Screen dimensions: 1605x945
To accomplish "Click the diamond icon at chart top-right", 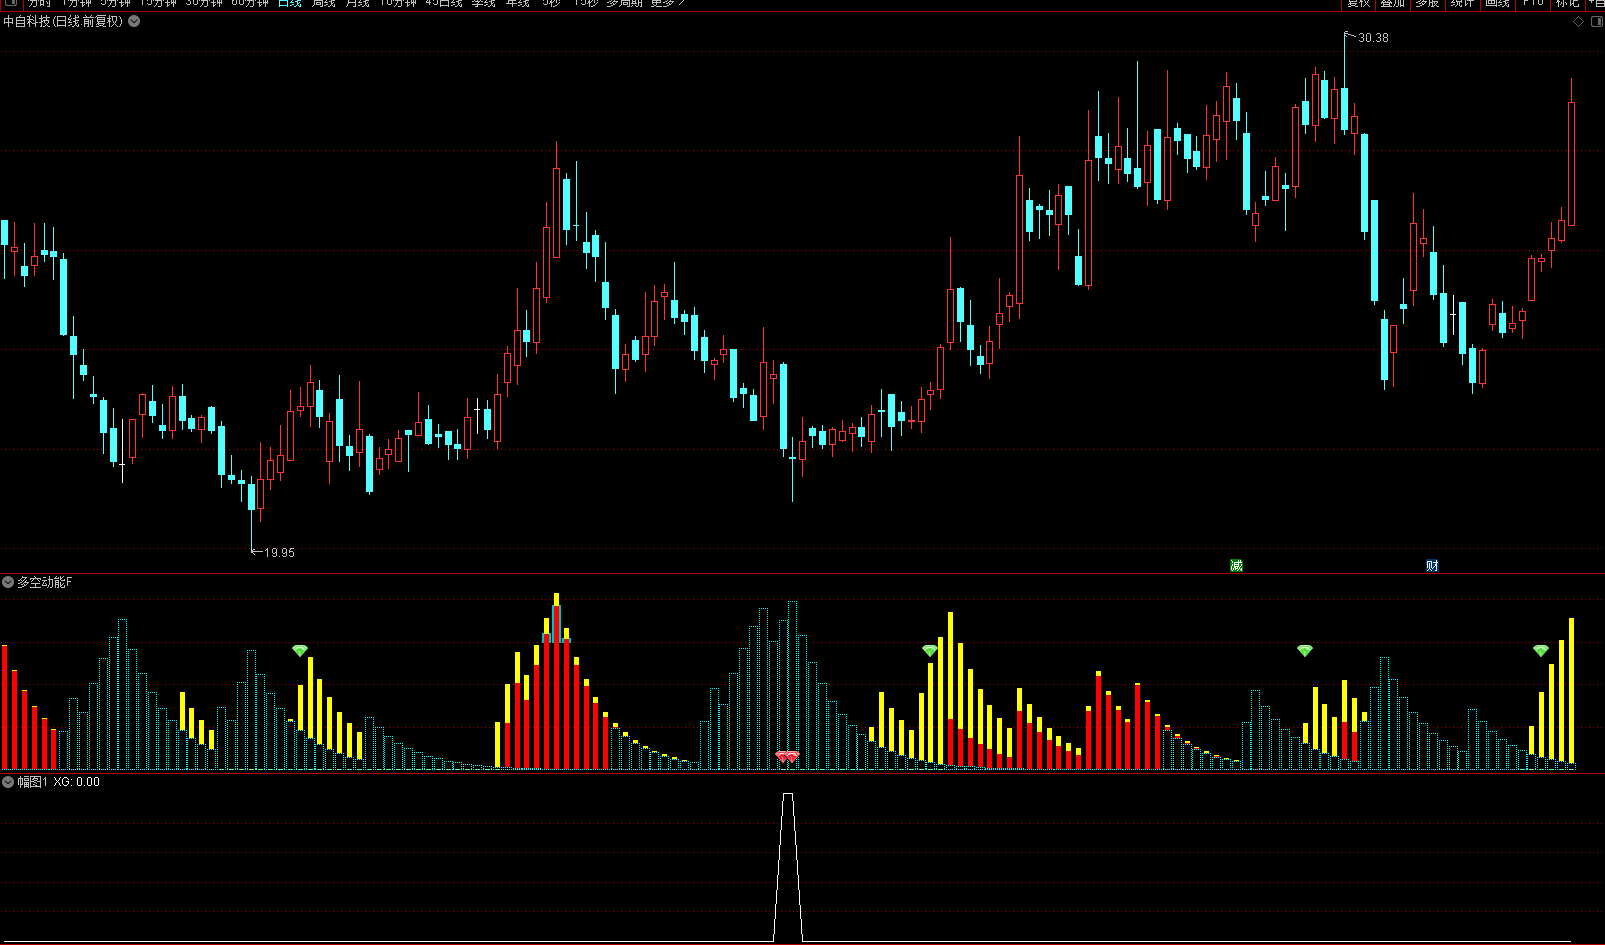I will click(x=1579, y=21).
